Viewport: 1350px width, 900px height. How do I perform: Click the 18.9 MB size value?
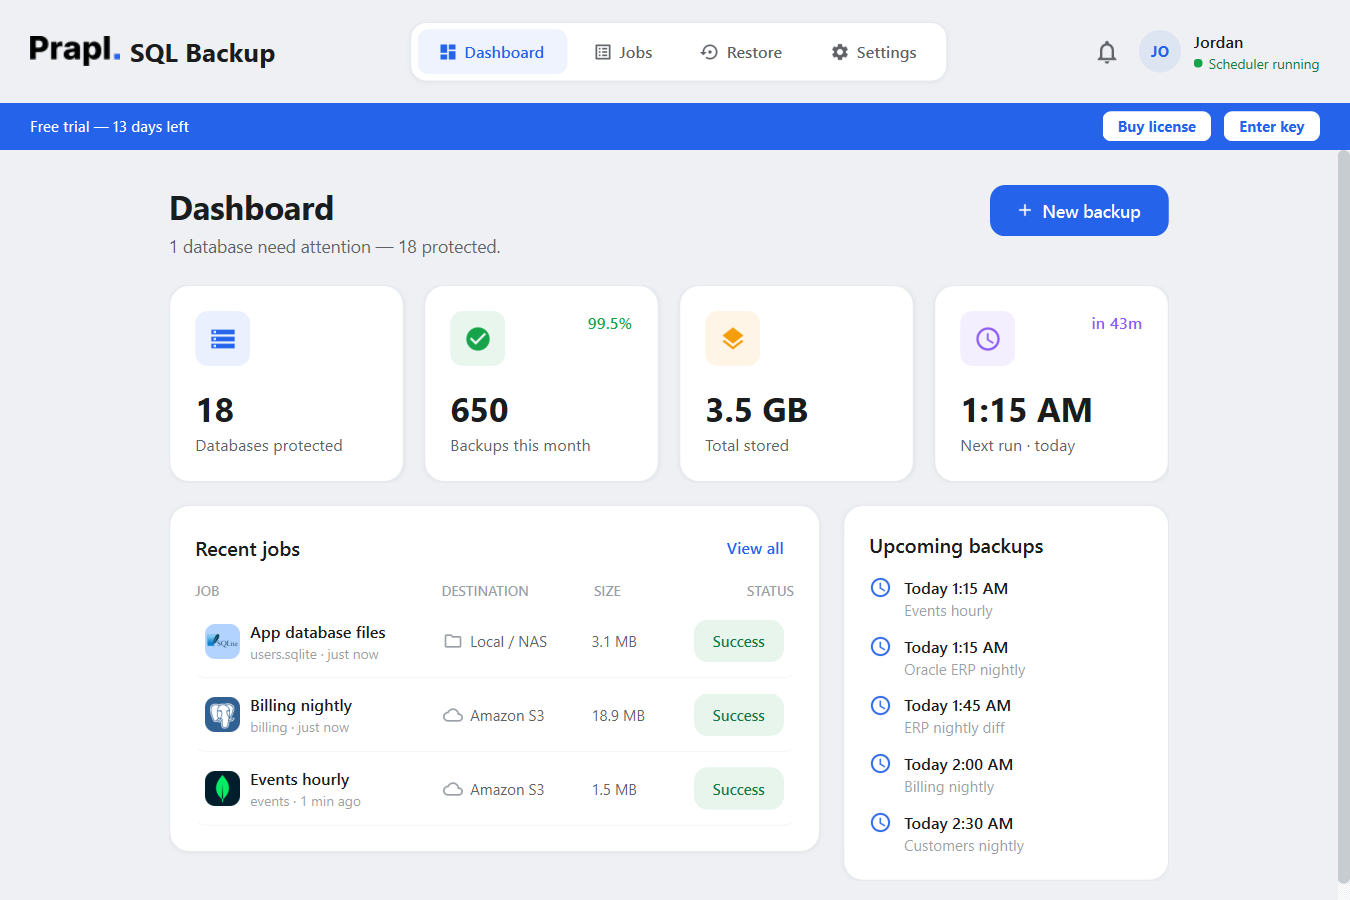[x=618, y=716]
